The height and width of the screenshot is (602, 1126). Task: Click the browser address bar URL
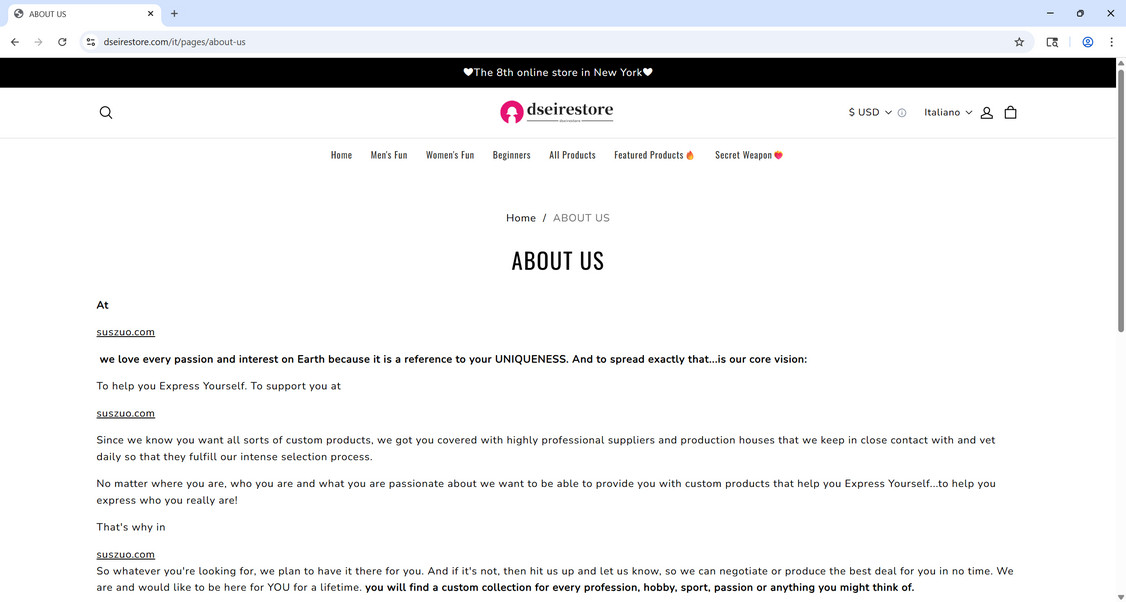tap(175, 42)
